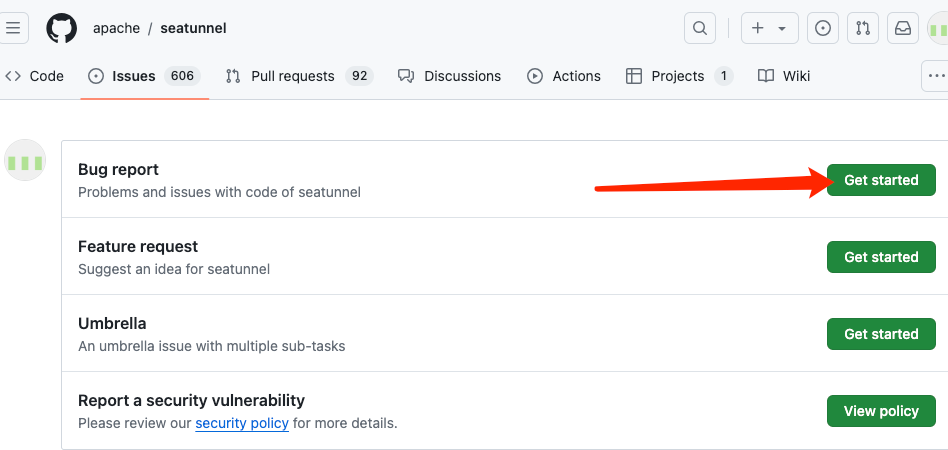Click the Discussions tab speech-bubble icon
This screenshot has height=450, width=948.
(406, 76)
